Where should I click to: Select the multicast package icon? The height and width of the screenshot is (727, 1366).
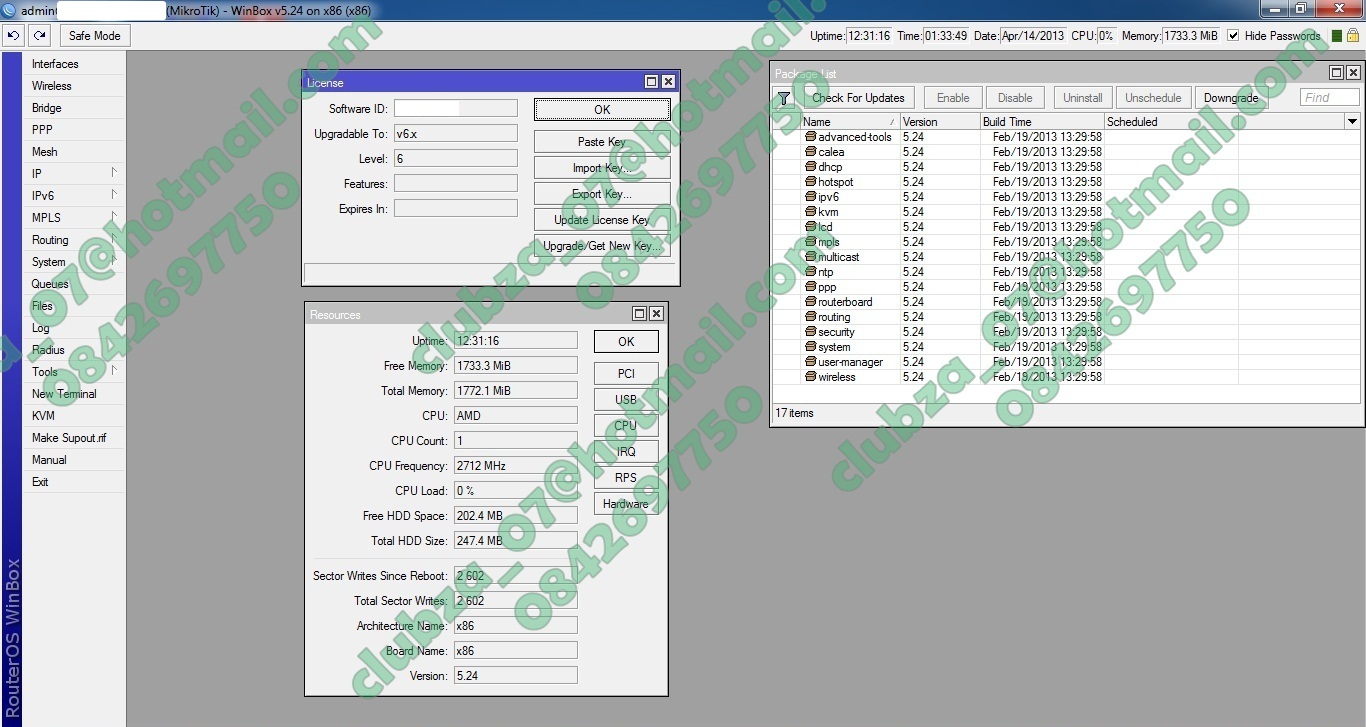811,257
